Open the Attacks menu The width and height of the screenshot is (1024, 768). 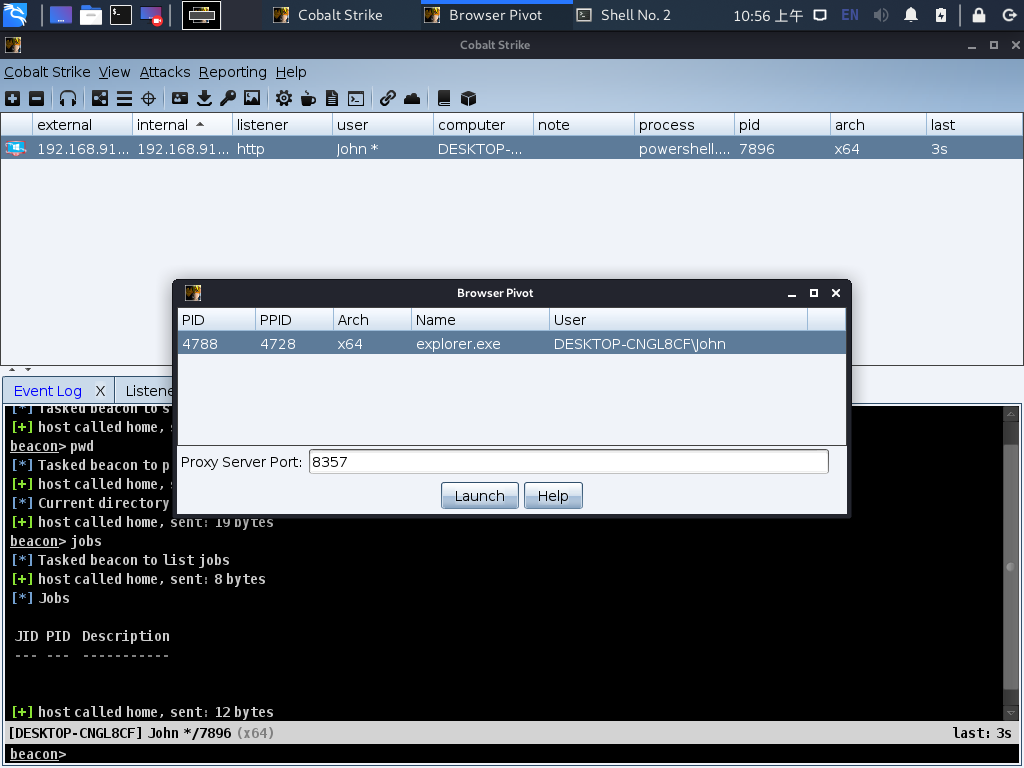[164, 72]
